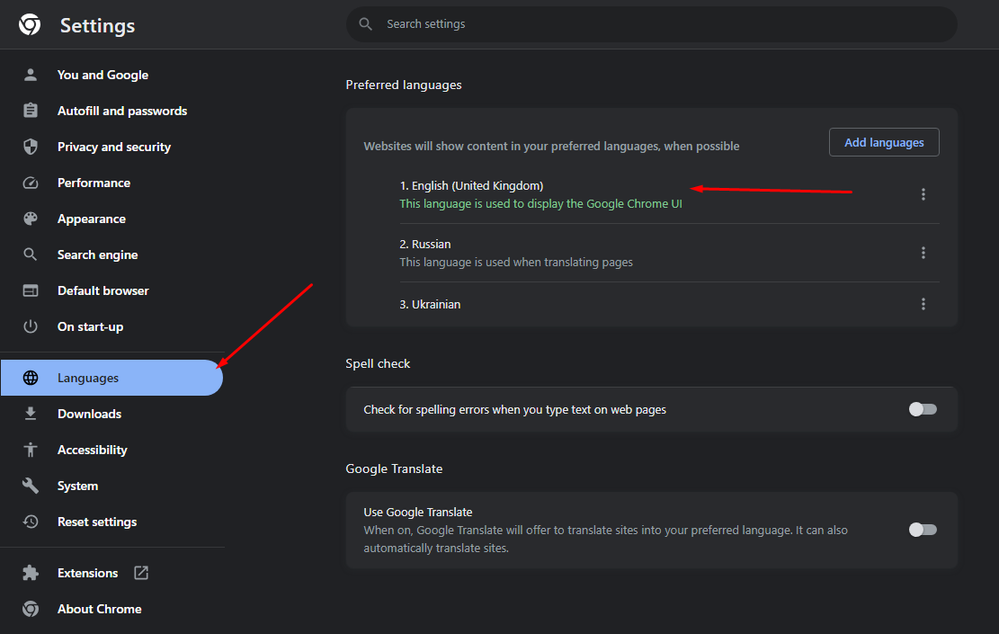Image resolution: width=999 pixels, height=634 pixels.
Task: Click the Add languages button
Action: pyautogui.click(x=884, y=142)
